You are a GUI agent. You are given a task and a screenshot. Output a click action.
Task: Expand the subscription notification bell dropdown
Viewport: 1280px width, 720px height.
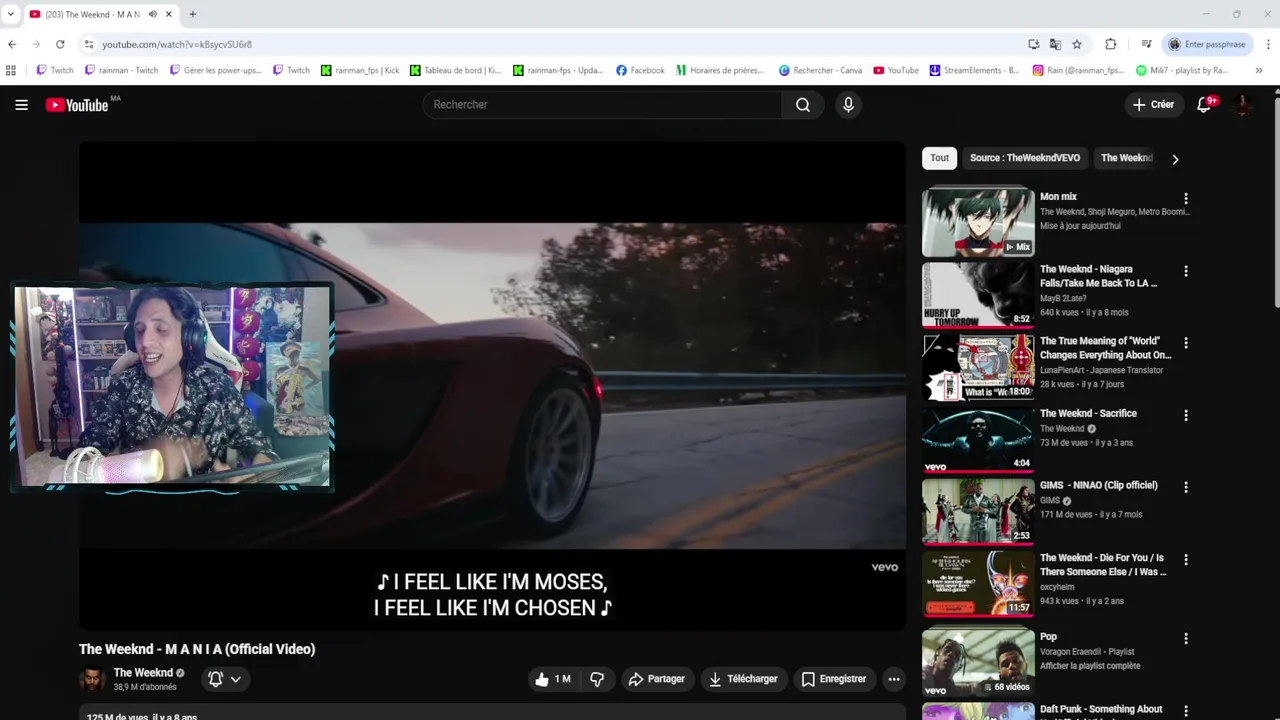click(x=224, y=679)
